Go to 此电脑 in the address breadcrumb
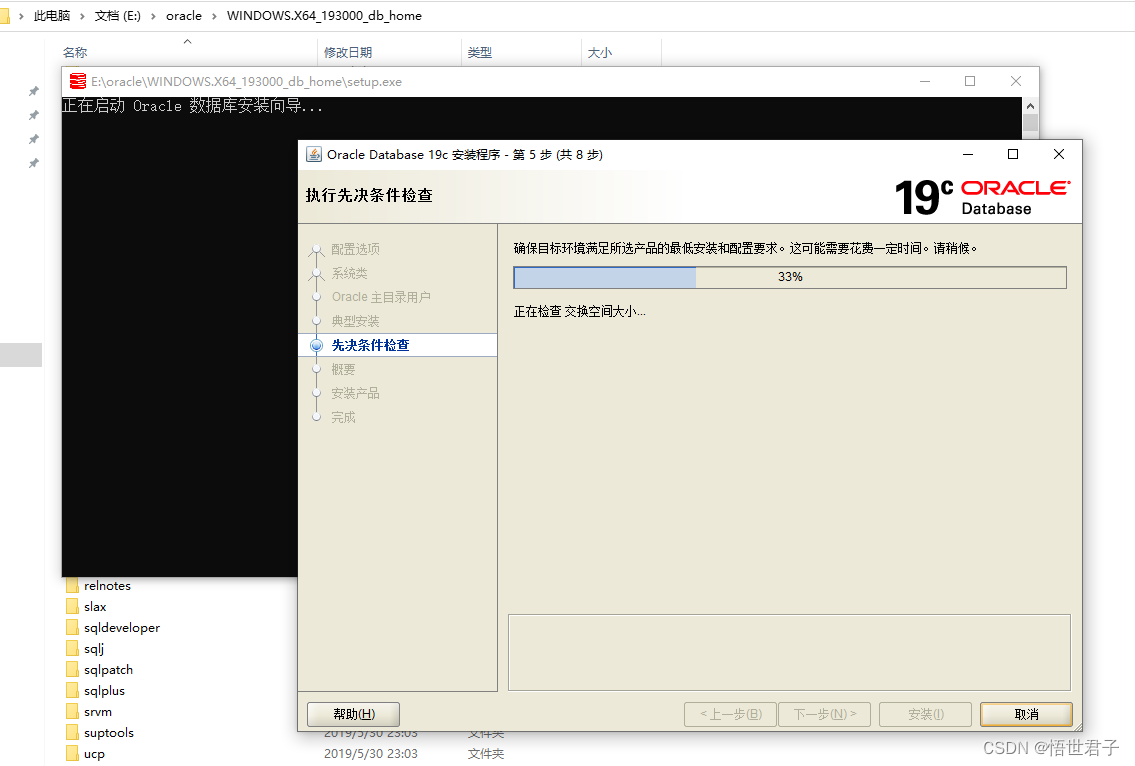Viewport: 1135px width, 766px height. (51, 15)
